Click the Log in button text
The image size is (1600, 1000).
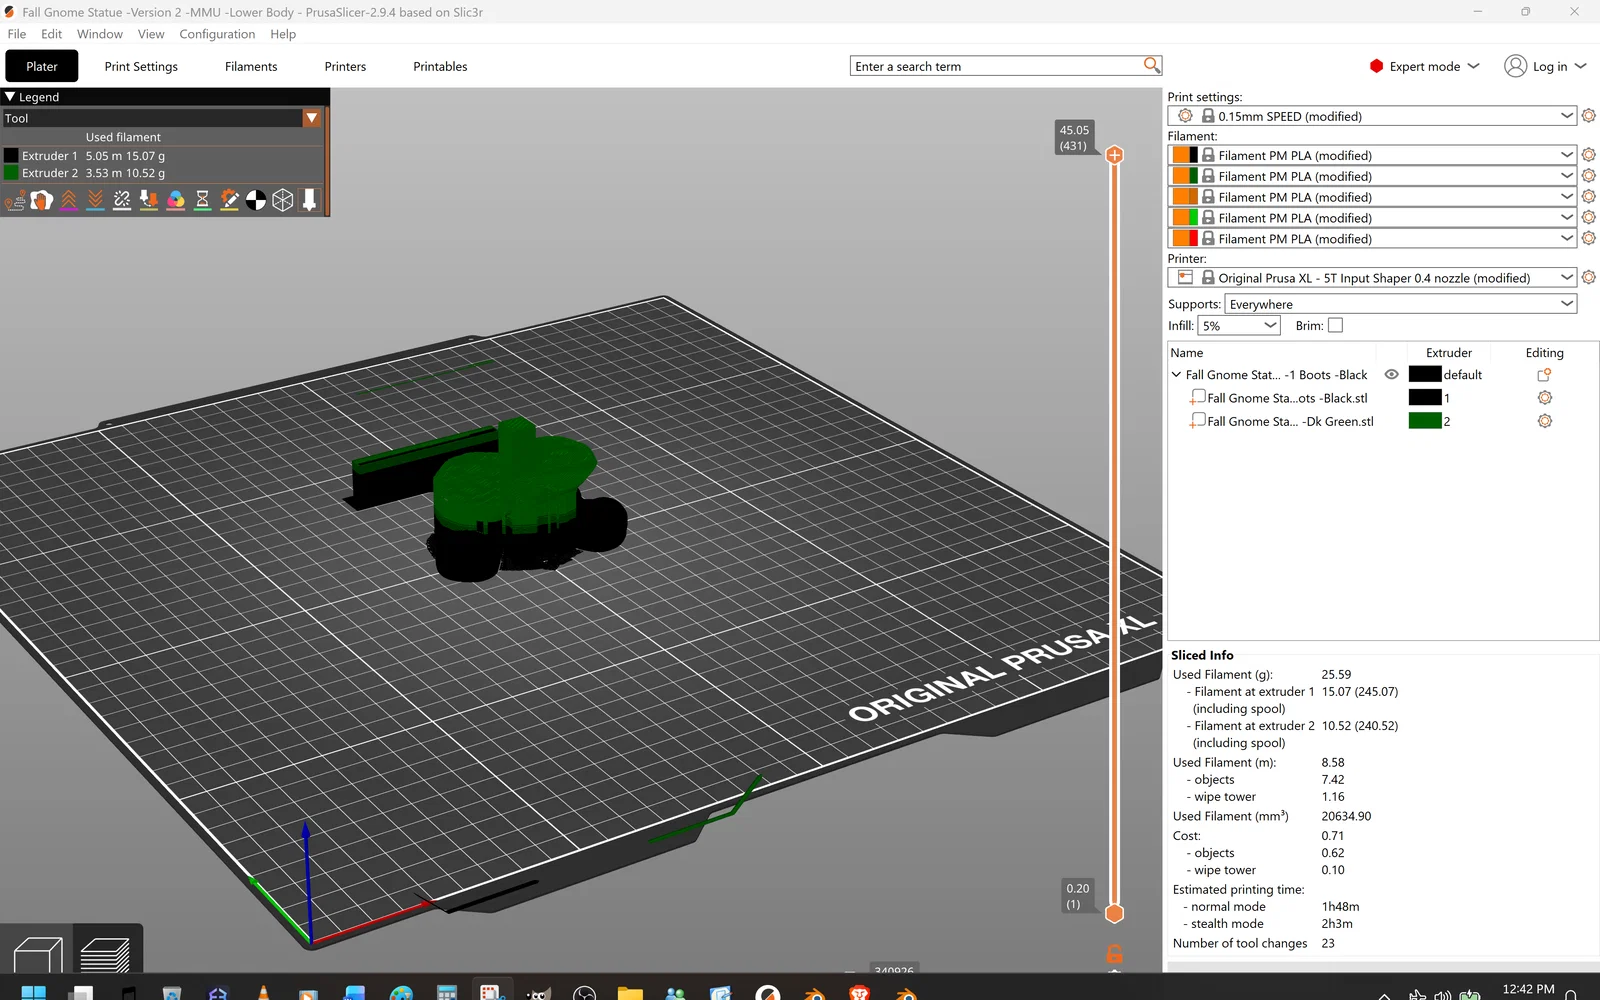[x=1550, y=67]
